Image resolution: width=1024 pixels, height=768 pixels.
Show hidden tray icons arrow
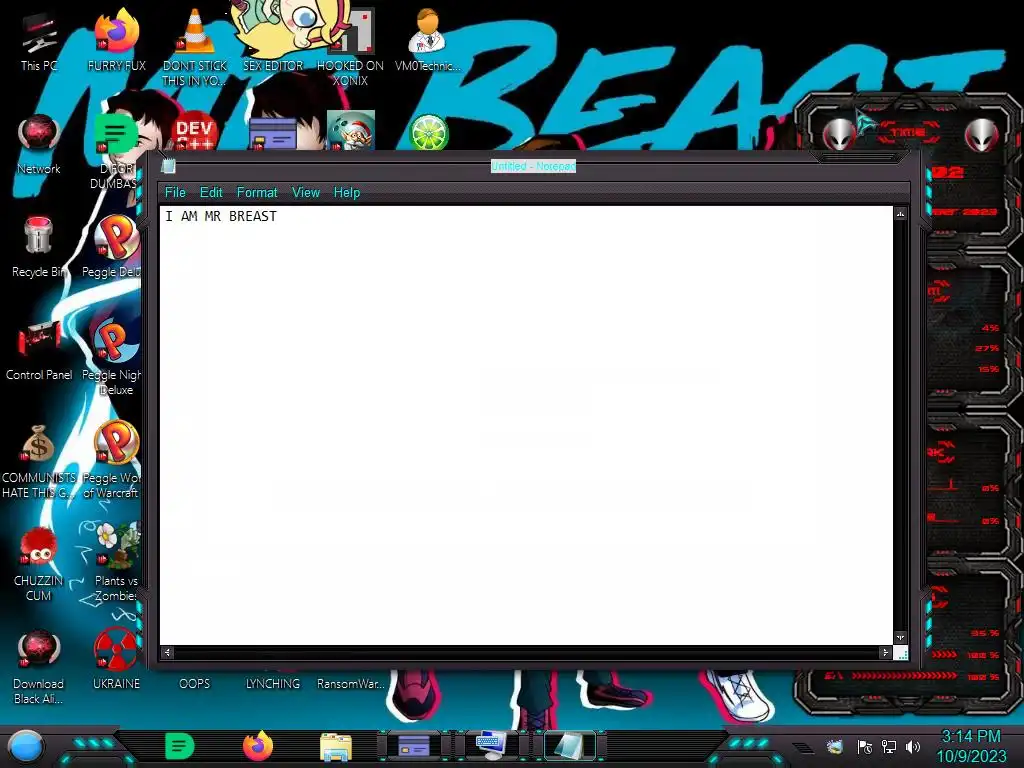(x=803, y=747)
